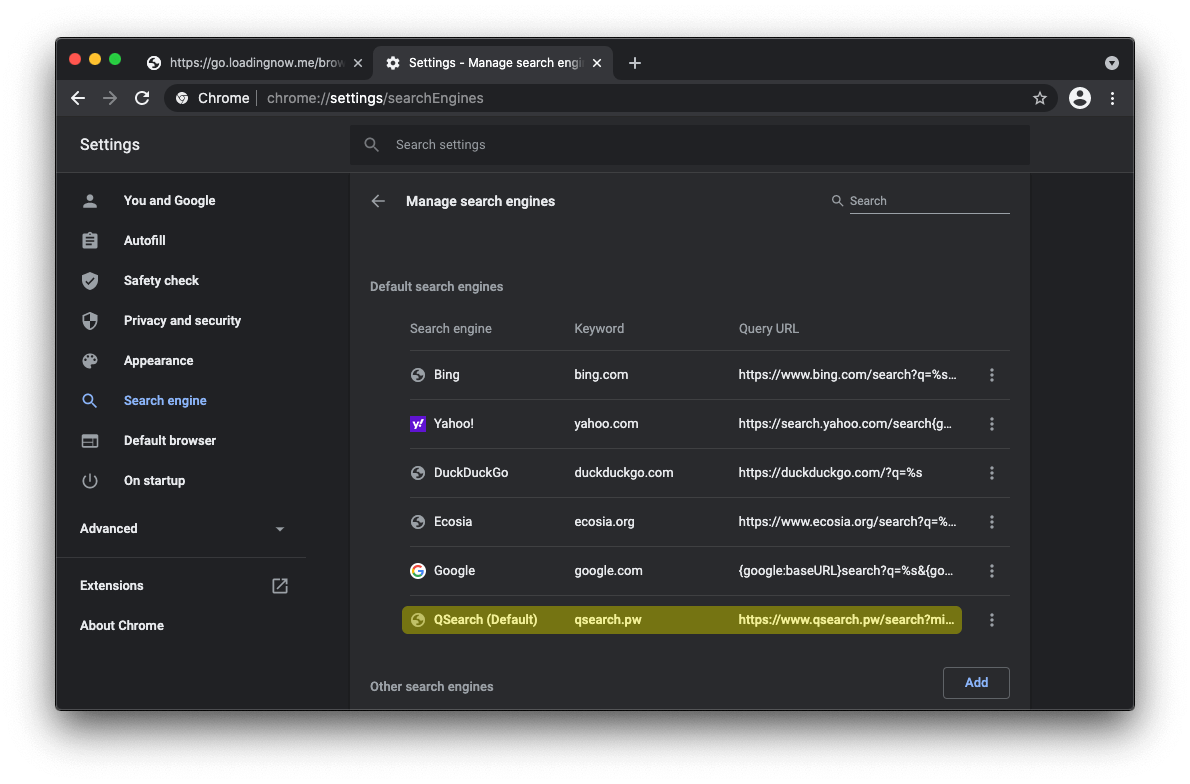
Task: Click the Yahoo! logo icon
Action: coord(417,424)
